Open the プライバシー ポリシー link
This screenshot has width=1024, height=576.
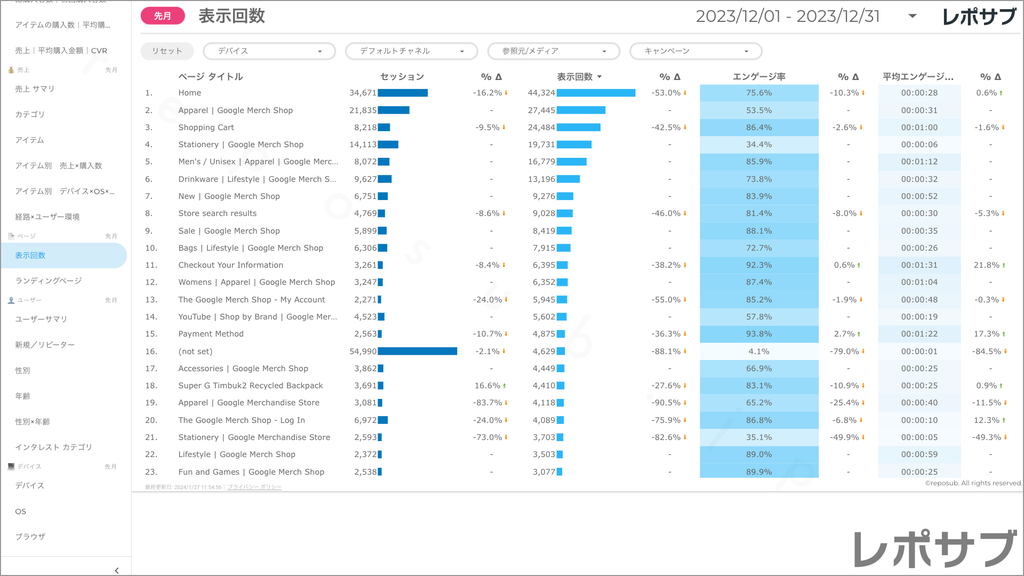point(254,487)
